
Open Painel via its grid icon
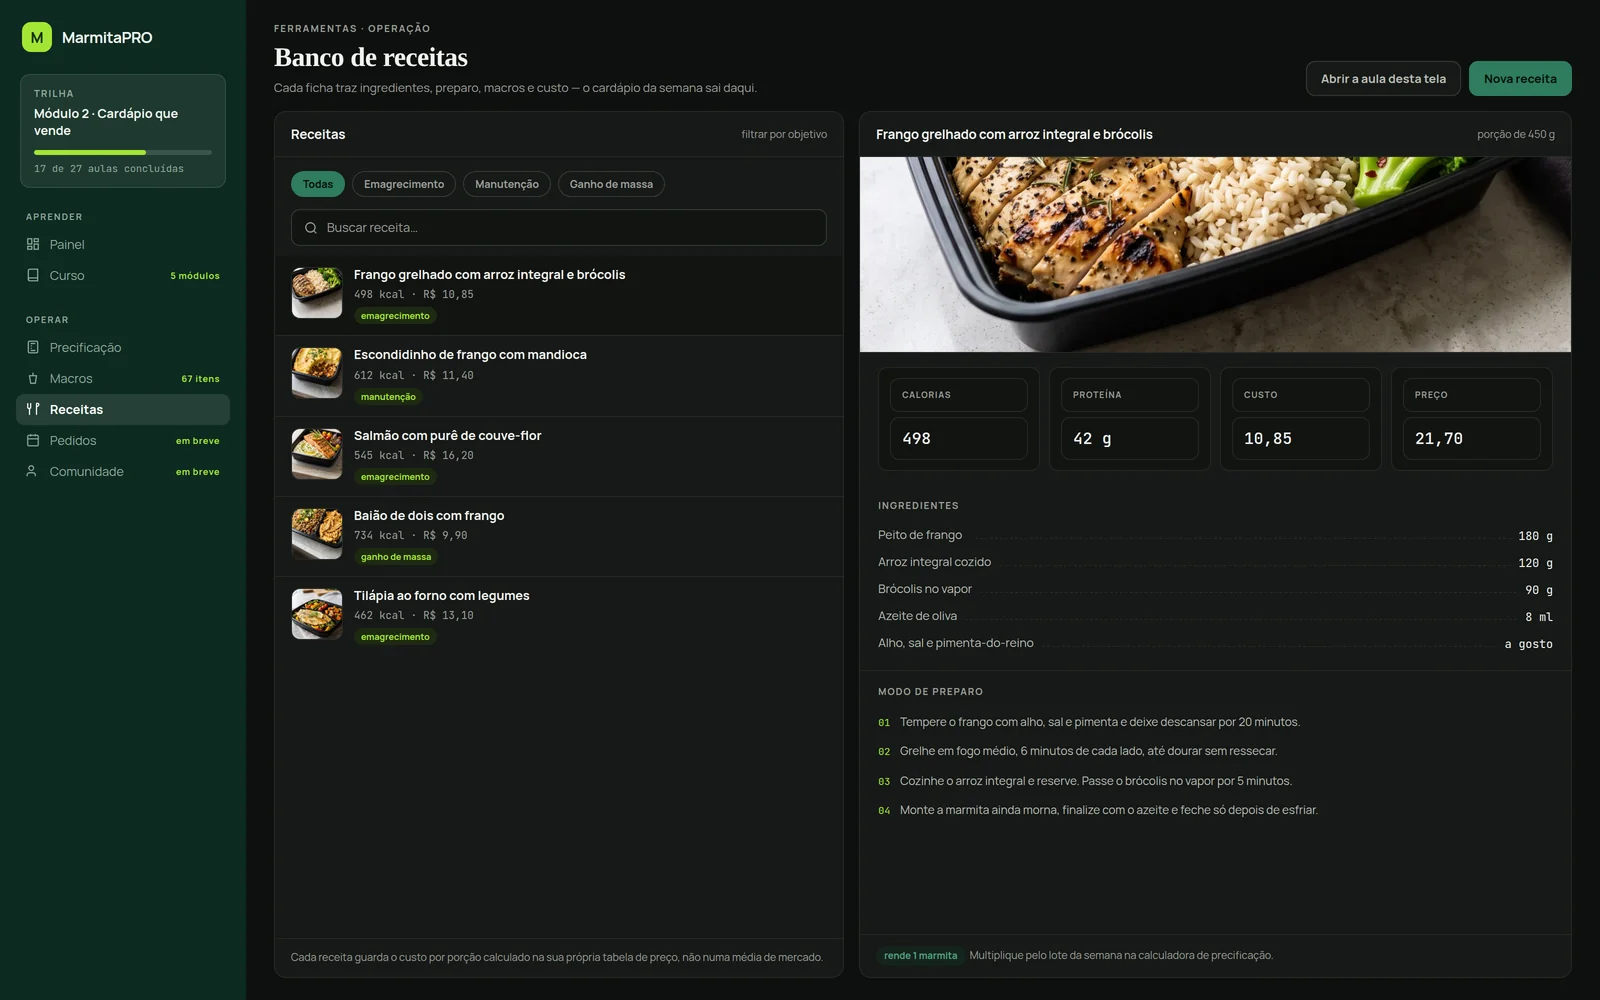pos(33,244)
